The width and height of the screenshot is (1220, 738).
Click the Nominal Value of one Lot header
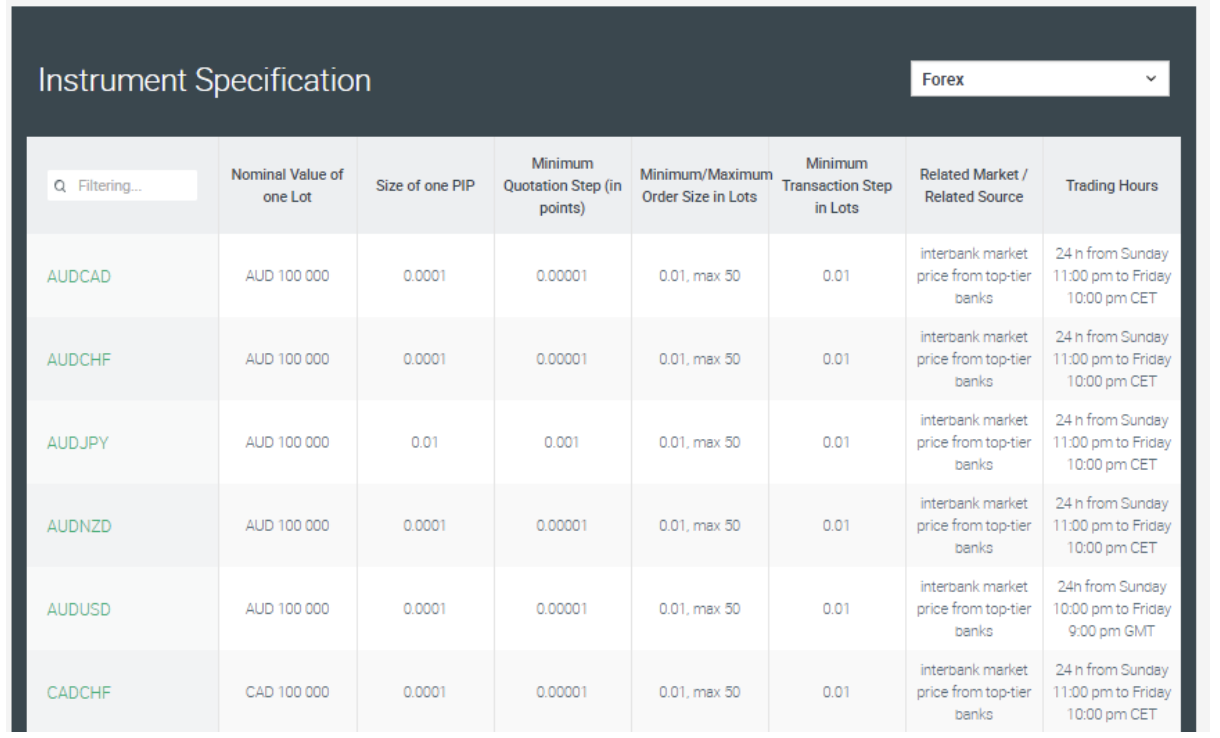tap(287, 186)
